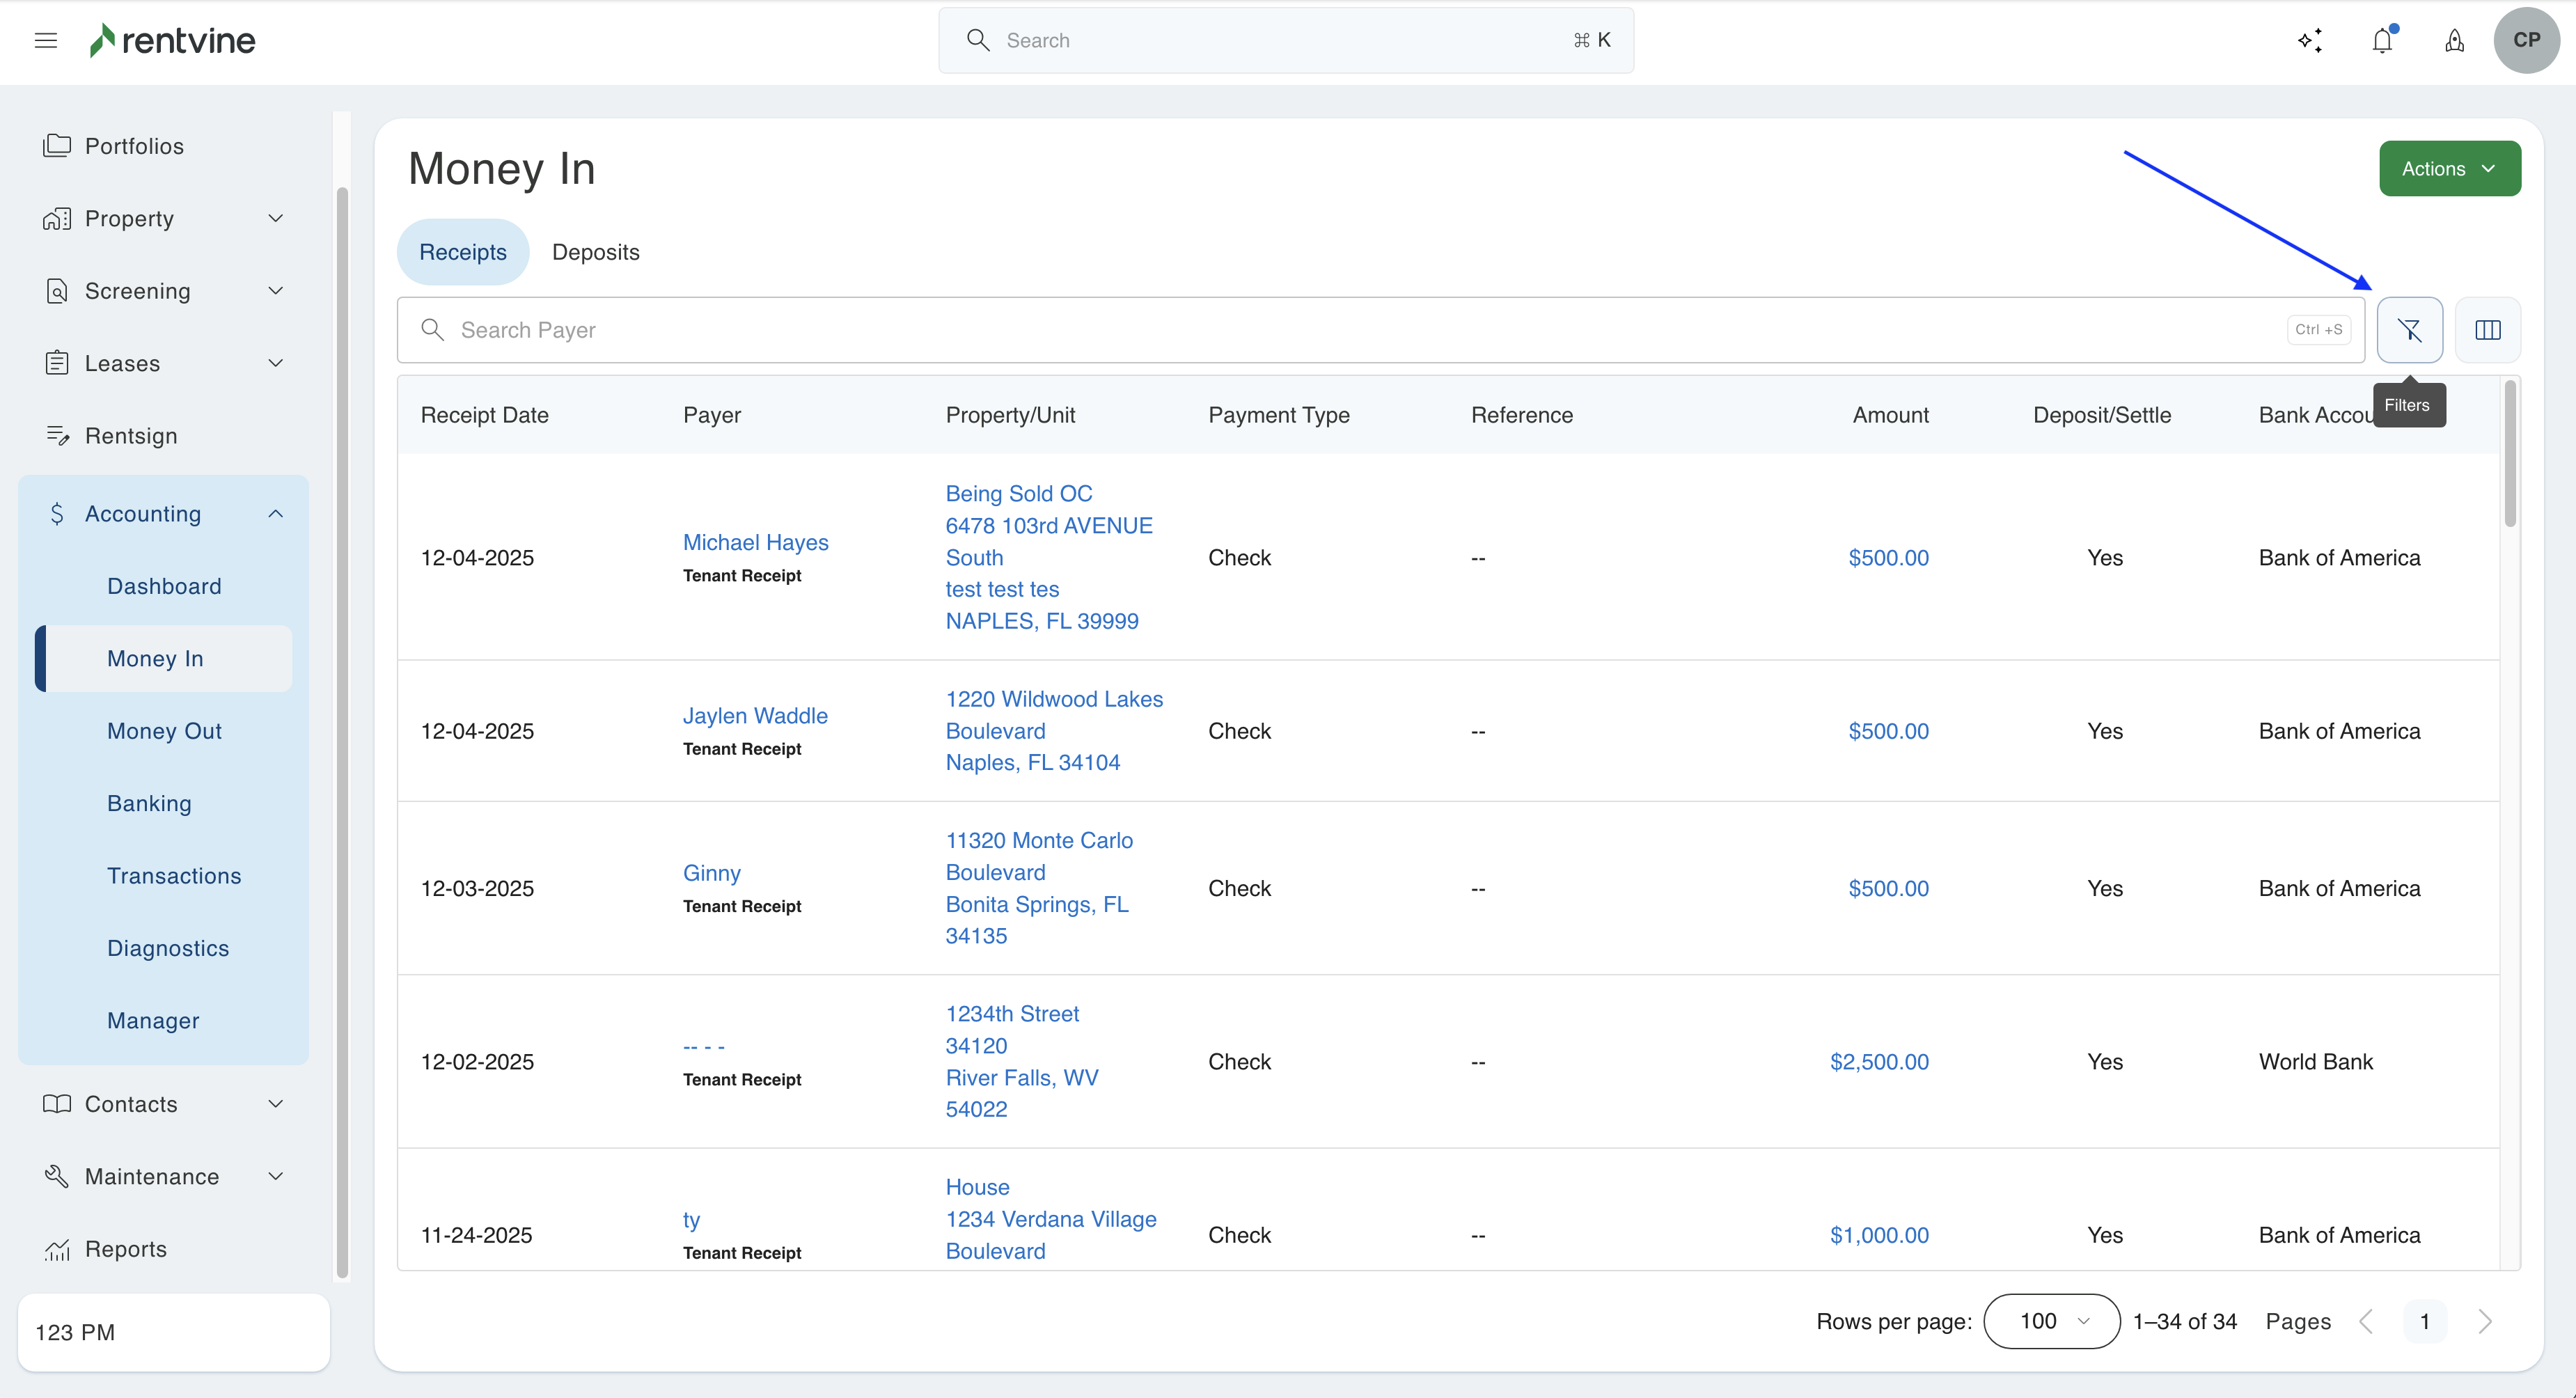The width and height of the screenshot is (2576, 1398).
Task: Toggle the hamburger menu icon
Action: pyautogui.click(x=46, y=40)
